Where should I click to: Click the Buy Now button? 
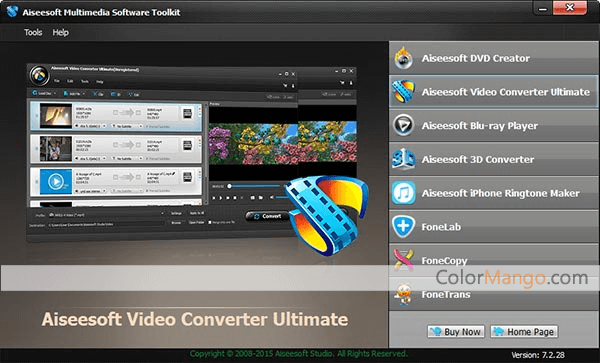456,332
